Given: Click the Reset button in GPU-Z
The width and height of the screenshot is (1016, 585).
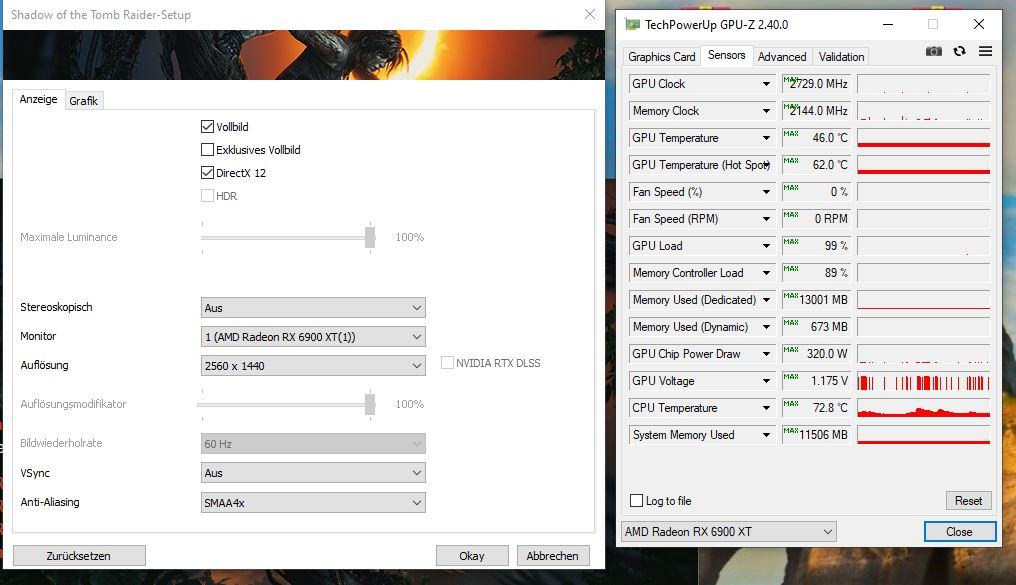Looking at the screenshot, I should tap(968, 501).
